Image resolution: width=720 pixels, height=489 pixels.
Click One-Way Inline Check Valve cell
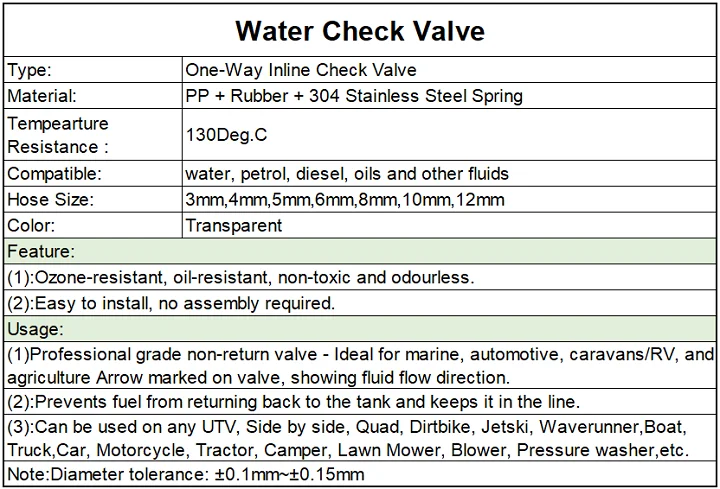click(x=449, y=70)
